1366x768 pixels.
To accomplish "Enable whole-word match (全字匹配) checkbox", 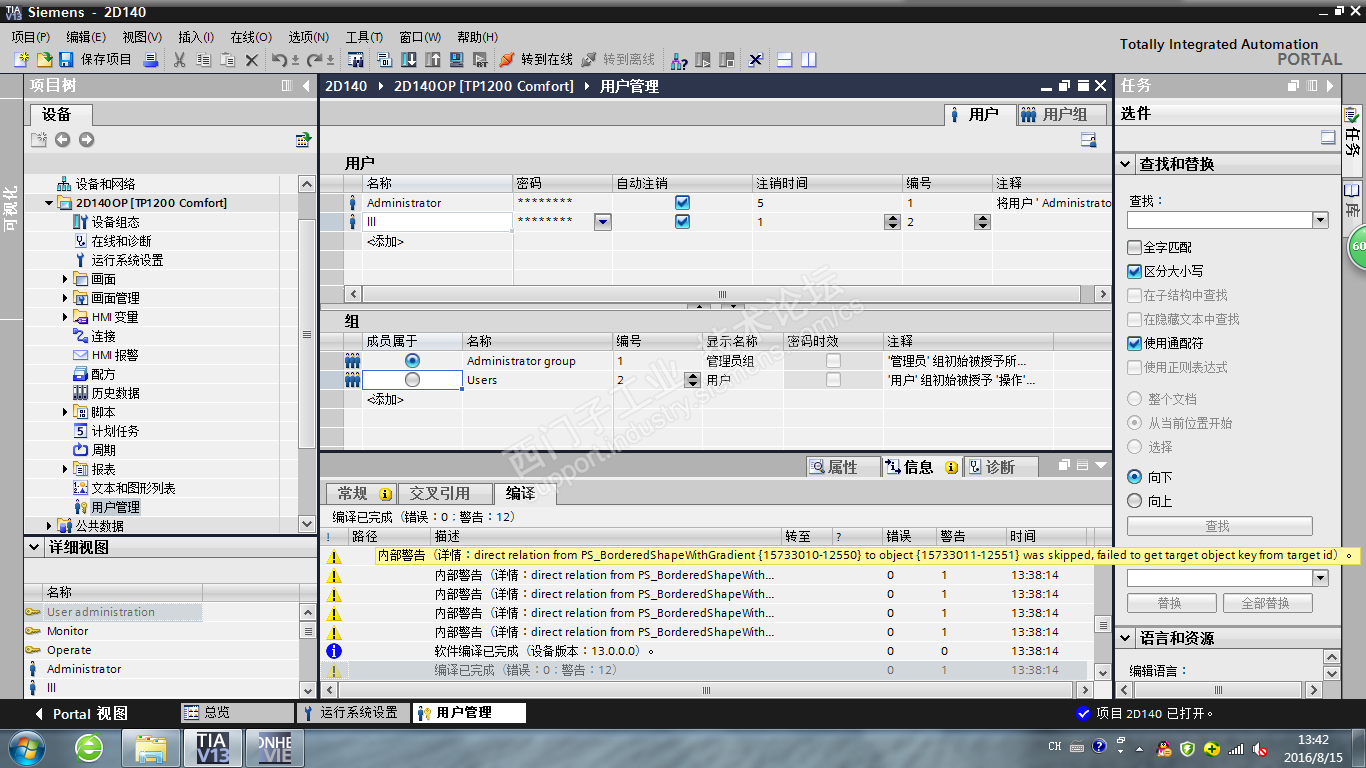I will pyautogui.click(x=1134, y=247).
